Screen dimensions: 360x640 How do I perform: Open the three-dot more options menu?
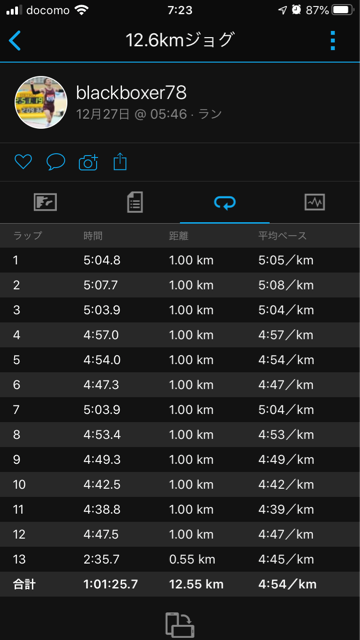[333, 40]
